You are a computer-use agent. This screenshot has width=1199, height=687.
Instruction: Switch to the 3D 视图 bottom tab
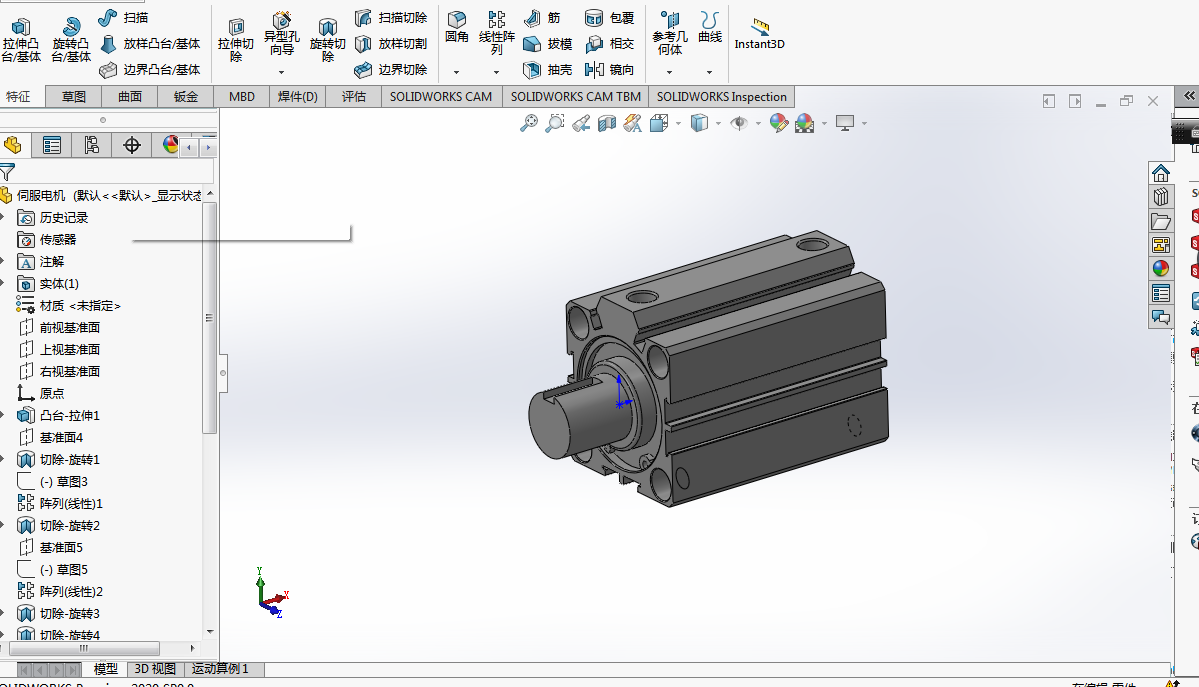[x=155, y=669]
